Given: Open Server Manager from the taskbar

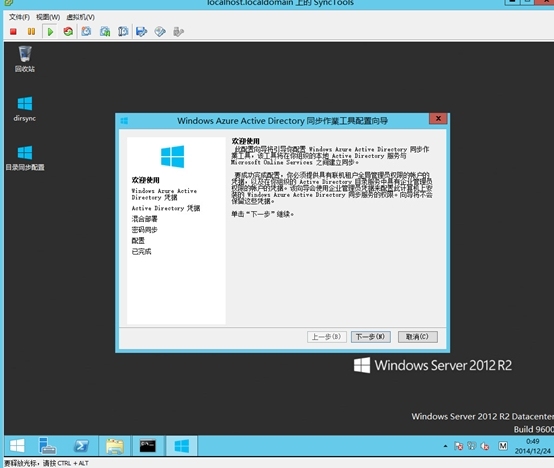Looking at the screenshot, I should [x=47, y=446].
